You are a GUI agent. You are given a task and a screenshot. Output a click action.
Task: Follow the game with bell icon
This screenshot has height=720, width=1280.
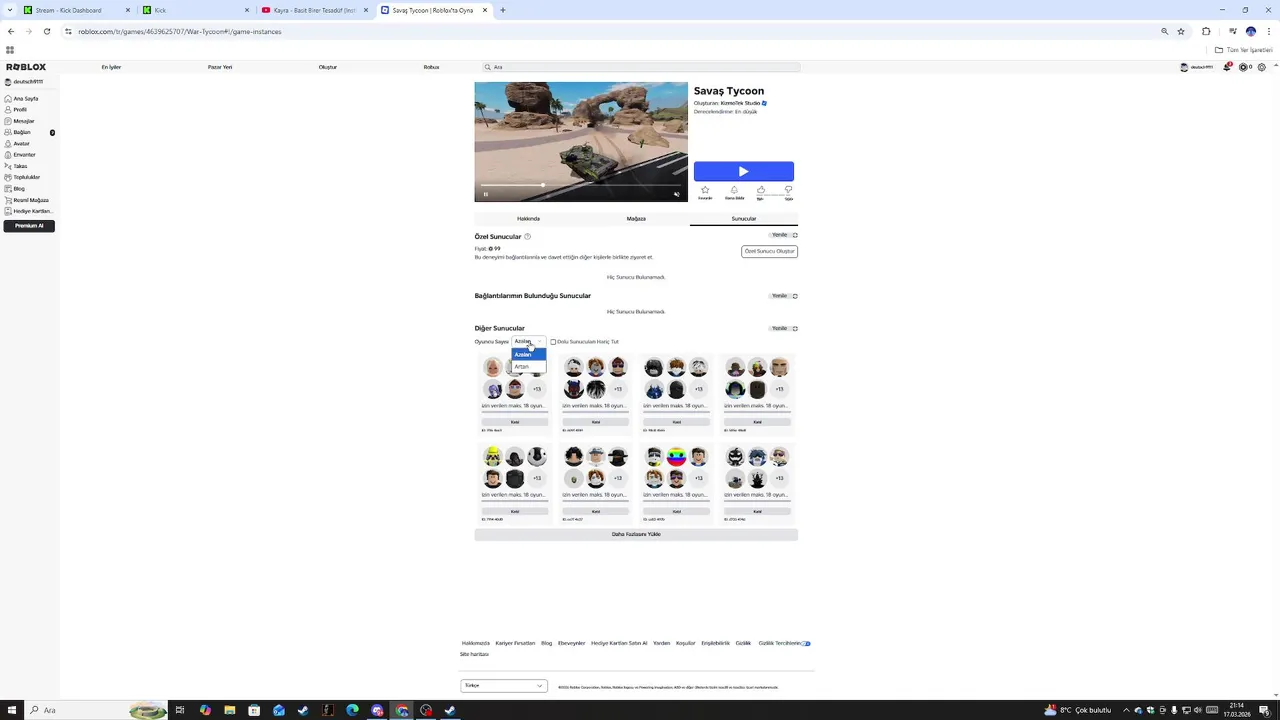coord(734,190)
